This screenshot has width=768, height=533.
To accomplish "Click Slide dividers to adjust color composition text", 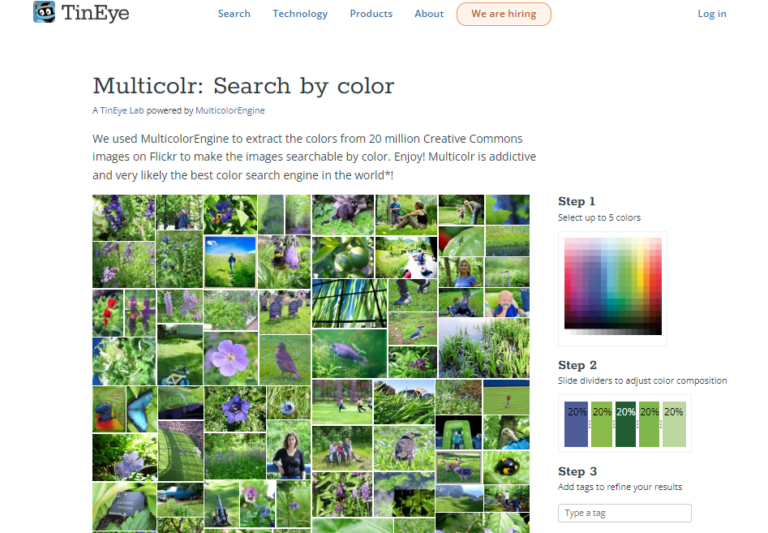I will [642, 381].
